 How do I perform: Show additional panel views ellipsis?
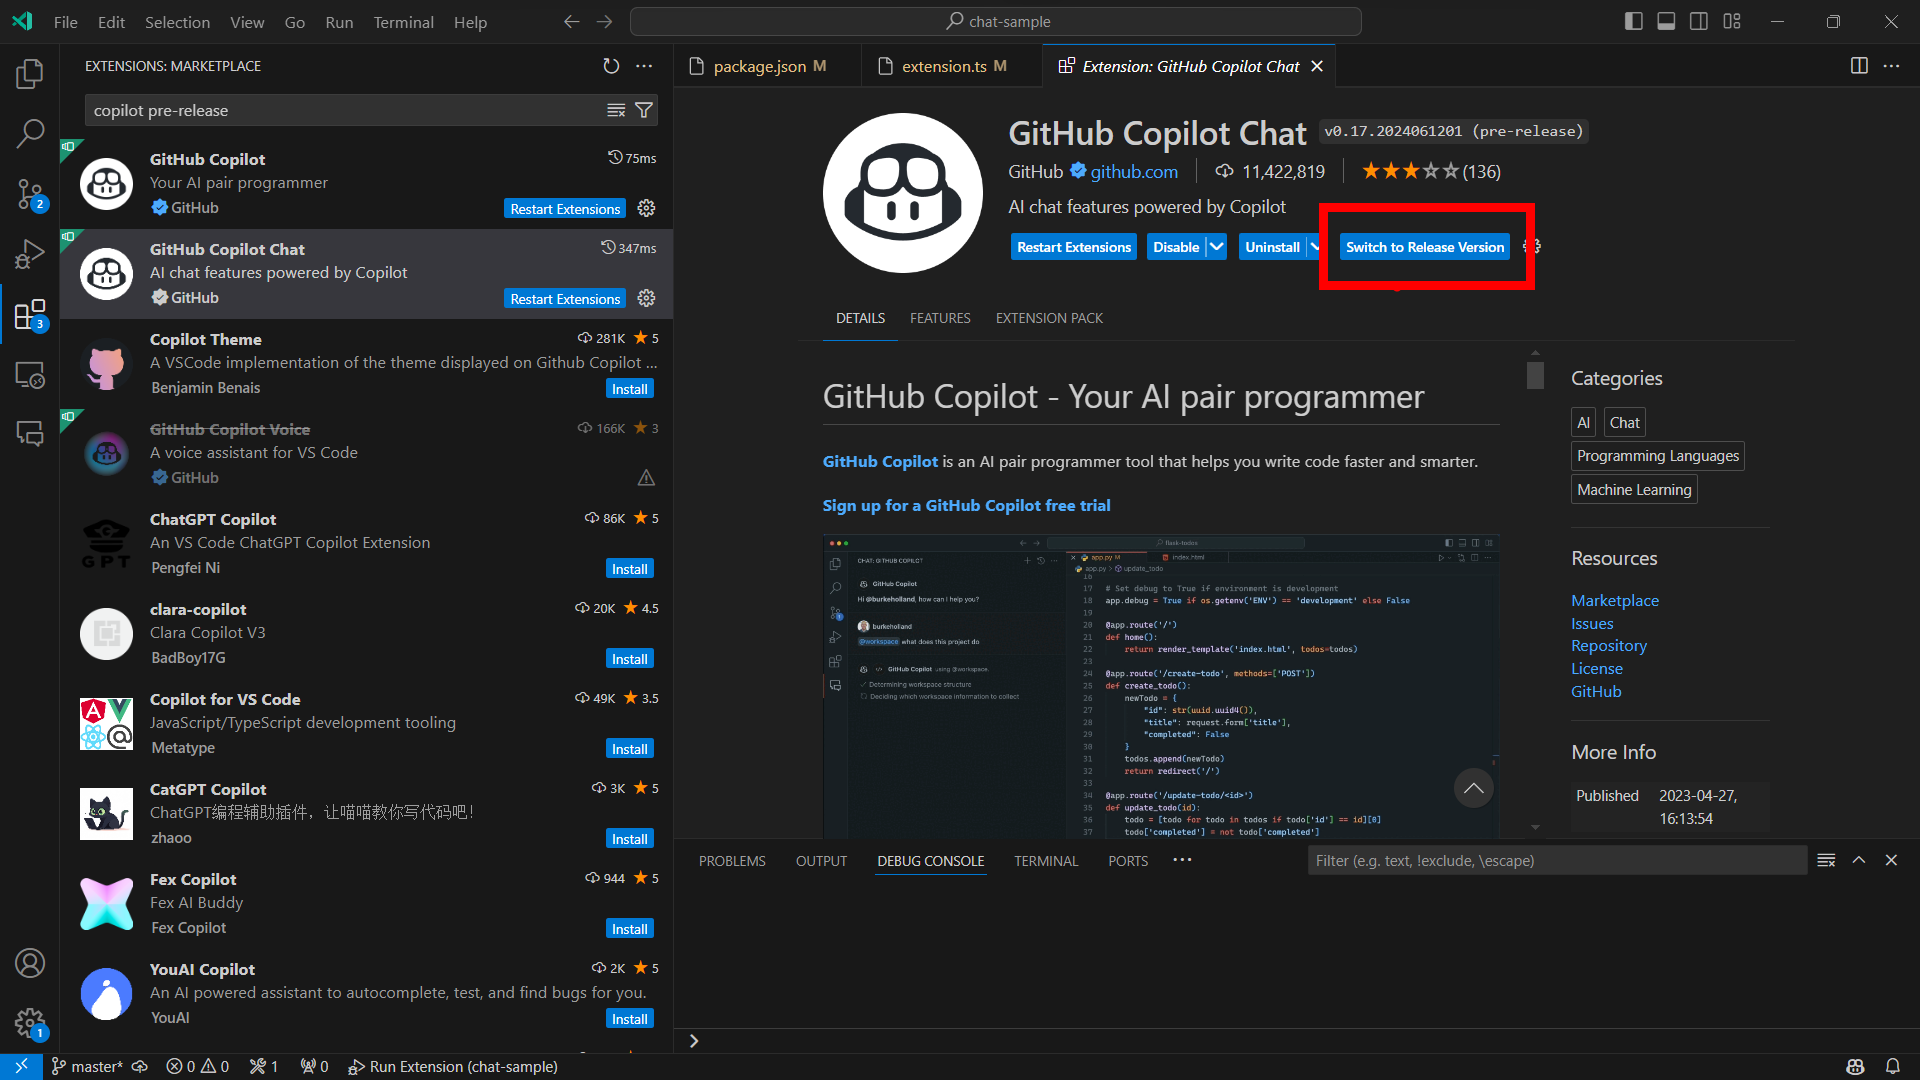[x=1182, y=860]
